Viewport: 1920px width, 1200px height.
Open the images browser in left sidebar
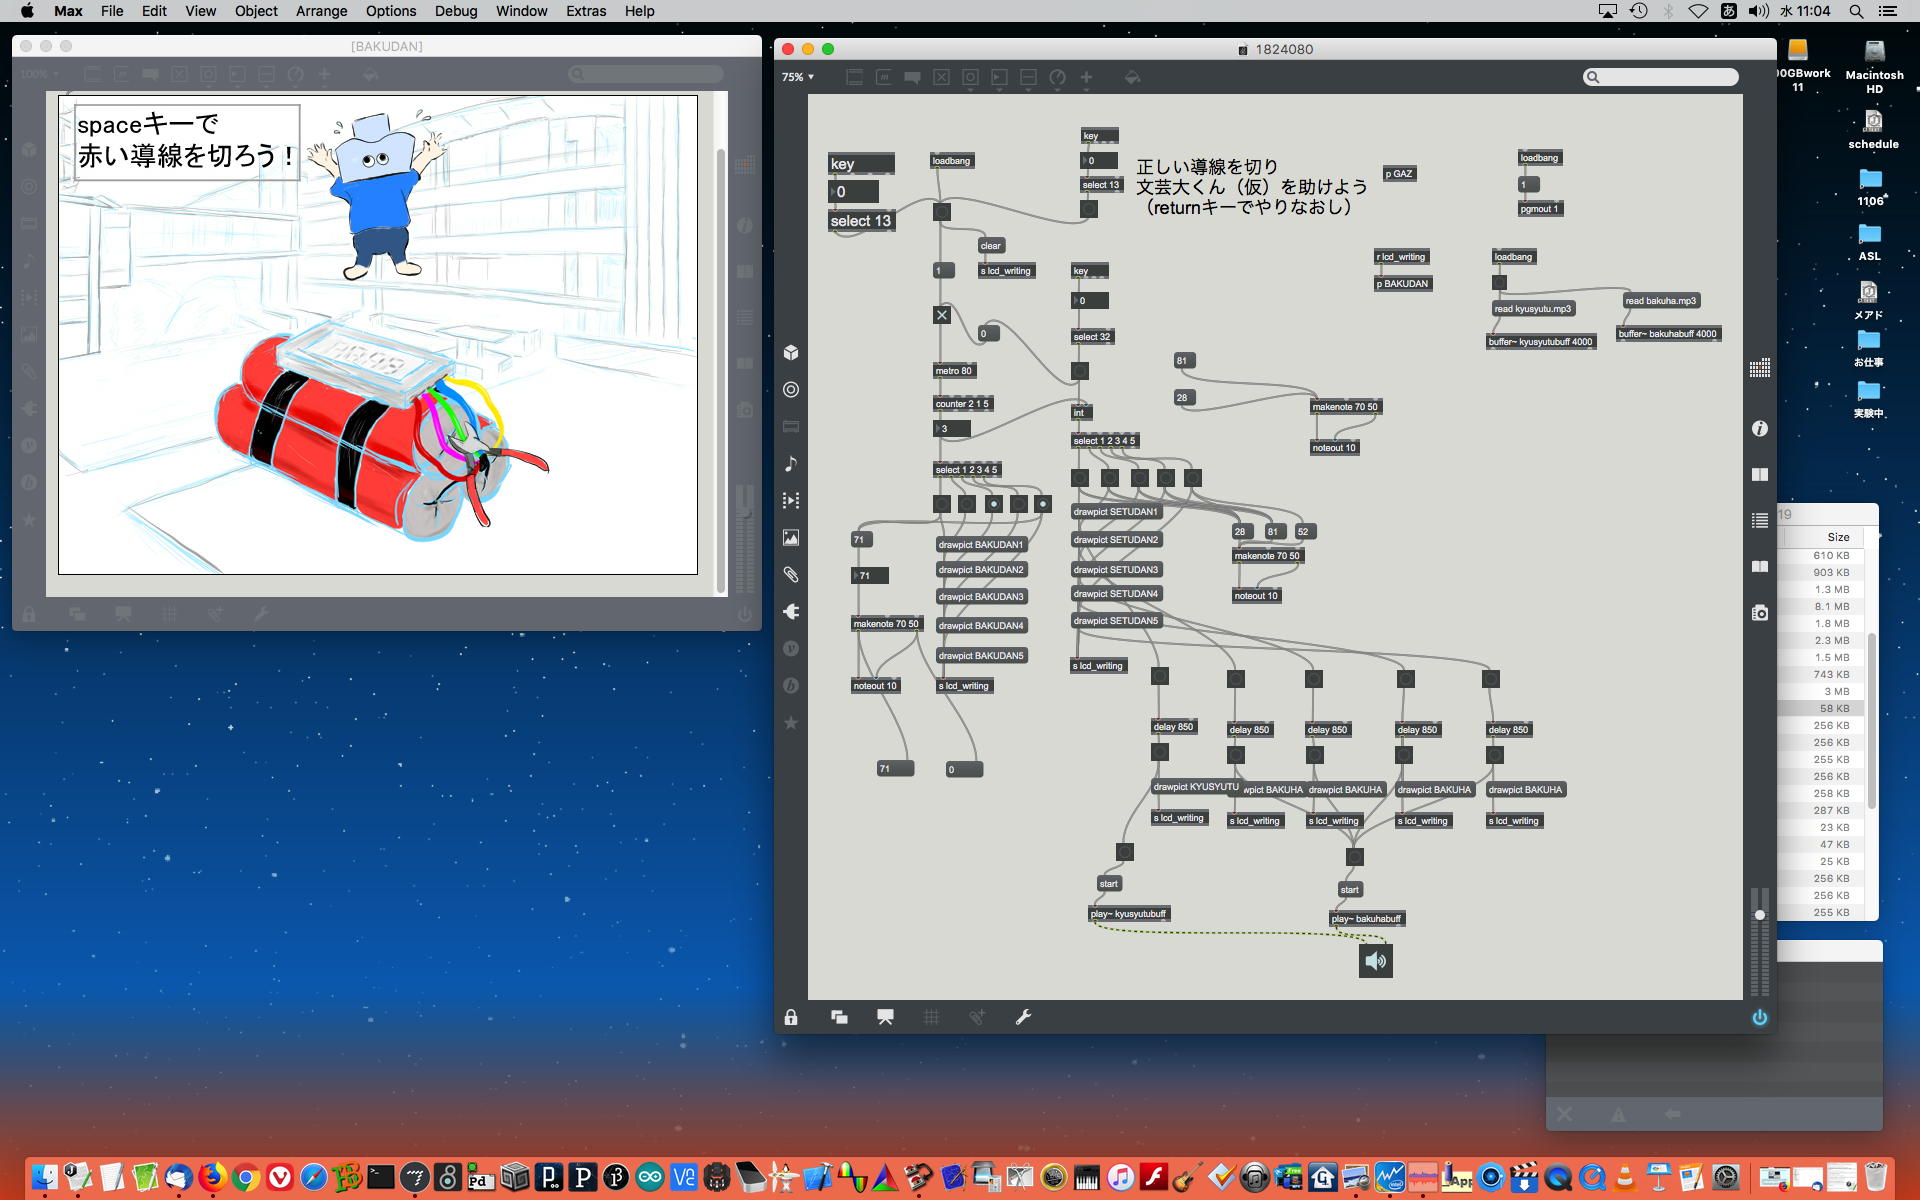pos(791,538)
